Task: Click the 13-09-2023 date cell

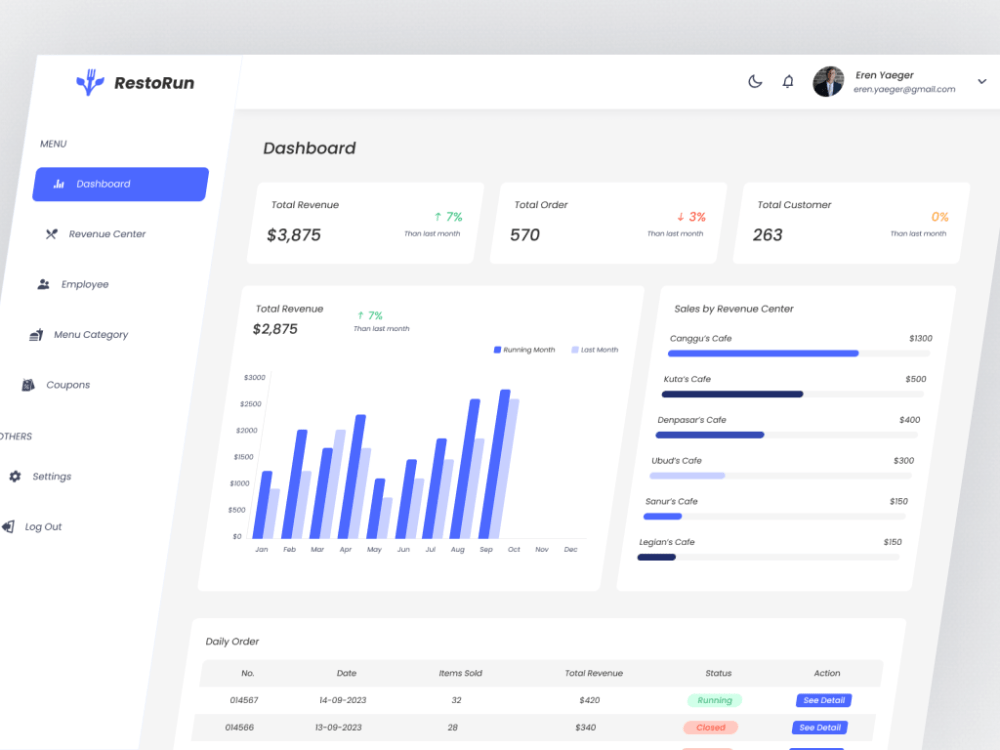Action: [339, 728]
